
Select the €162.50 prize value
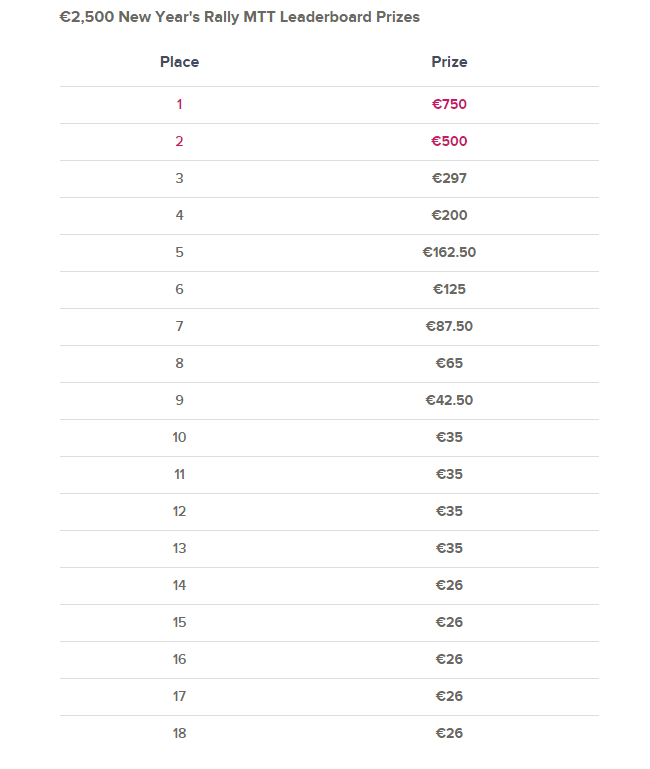(449, 252)
